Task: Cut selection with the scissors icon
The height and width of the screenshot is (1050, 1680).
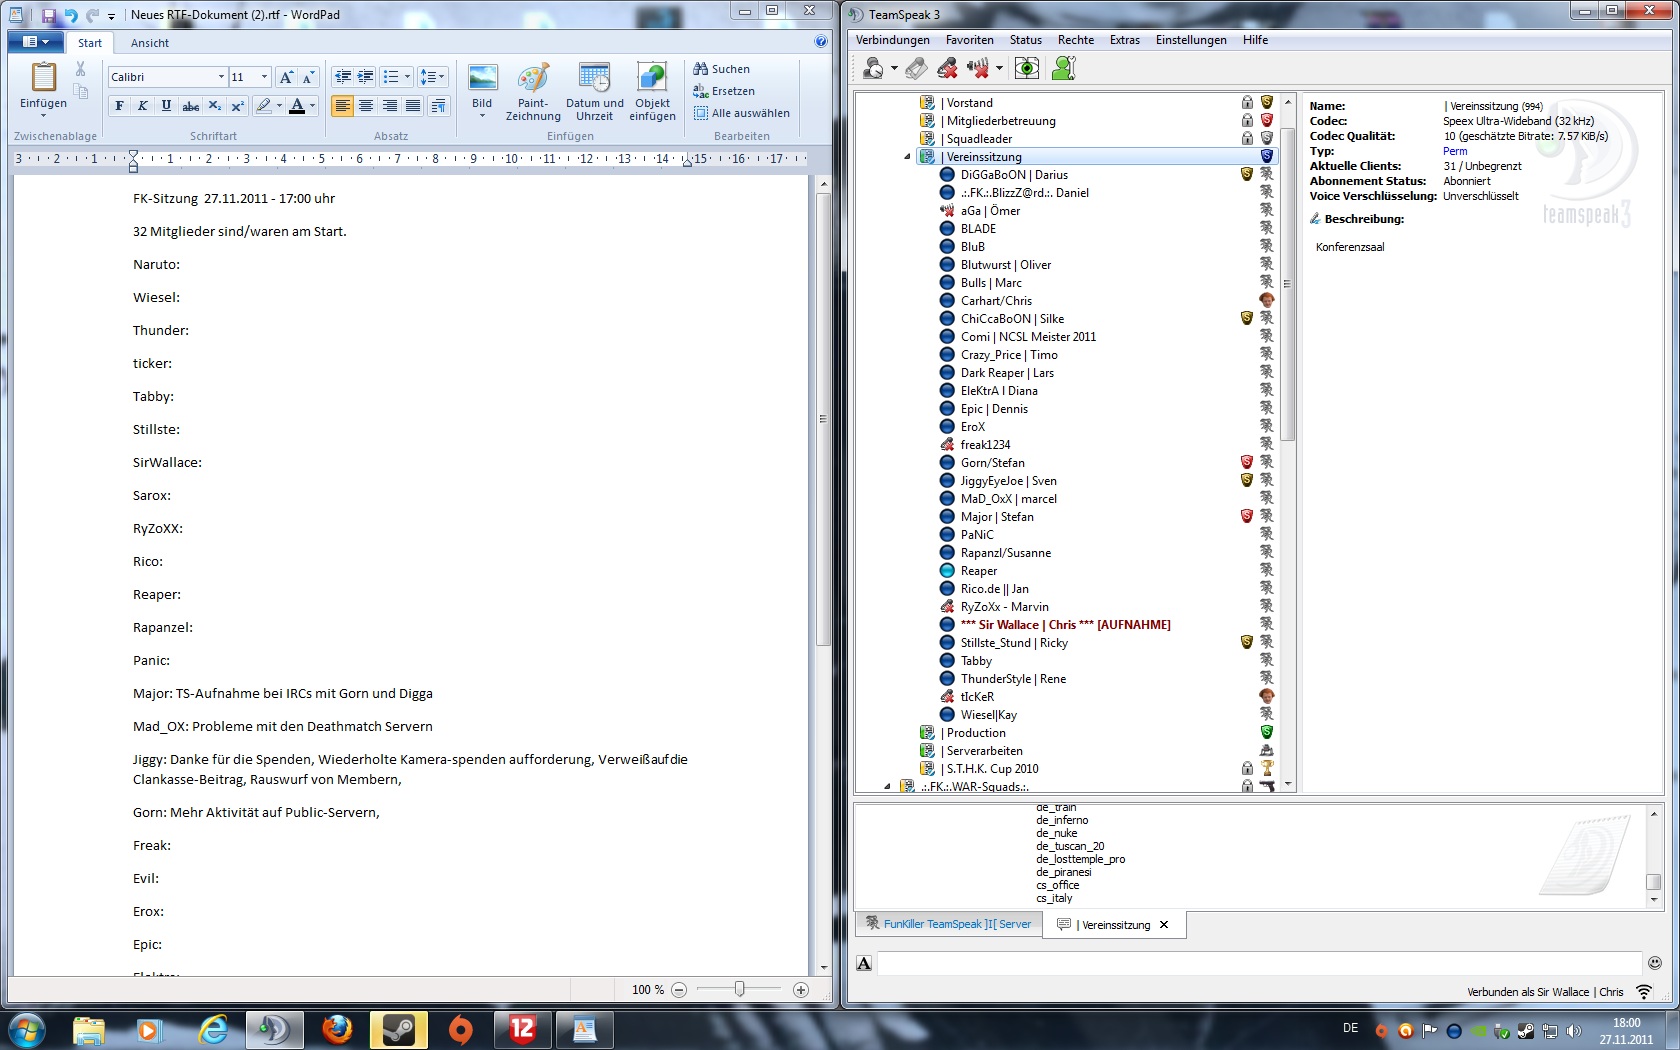Action: pos(81,69)
